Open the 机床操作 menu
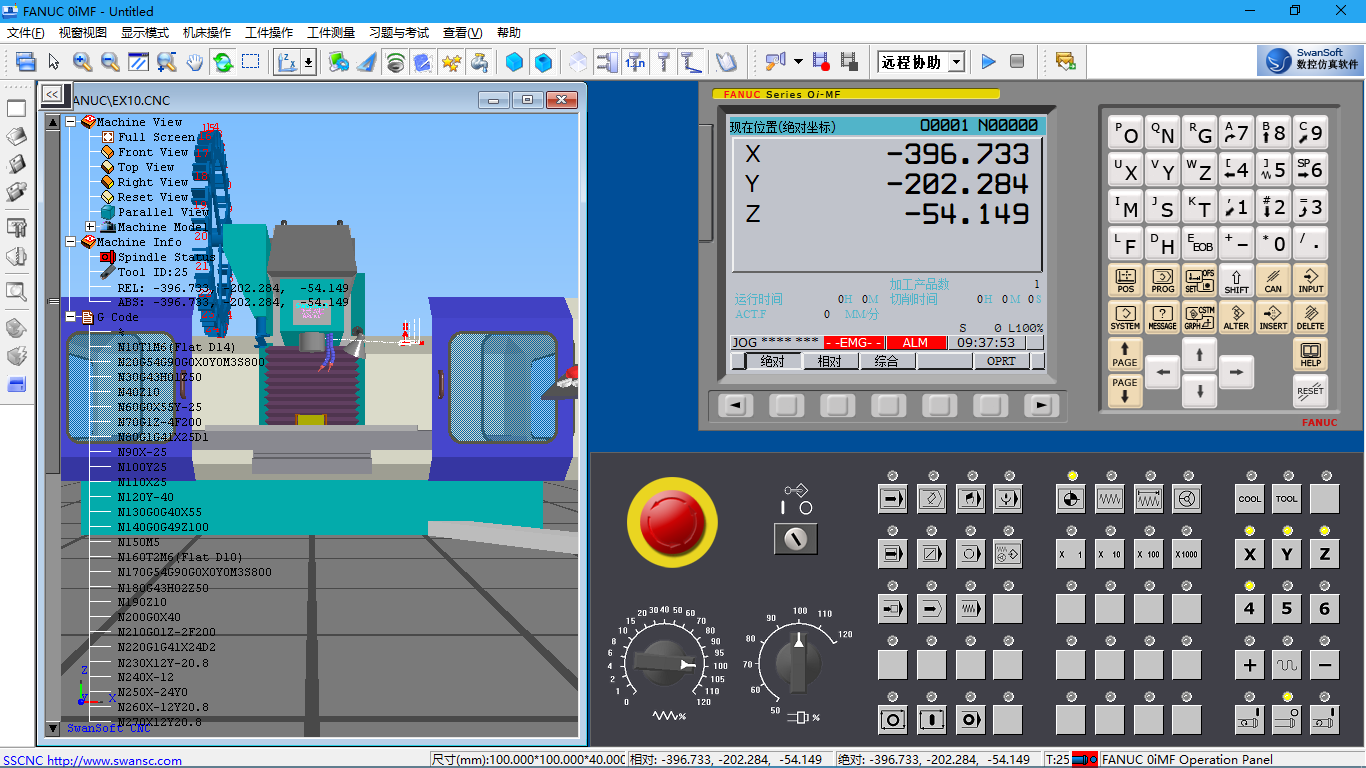Viewport: 1366px width, 768px height. click(x=207, y=33)
